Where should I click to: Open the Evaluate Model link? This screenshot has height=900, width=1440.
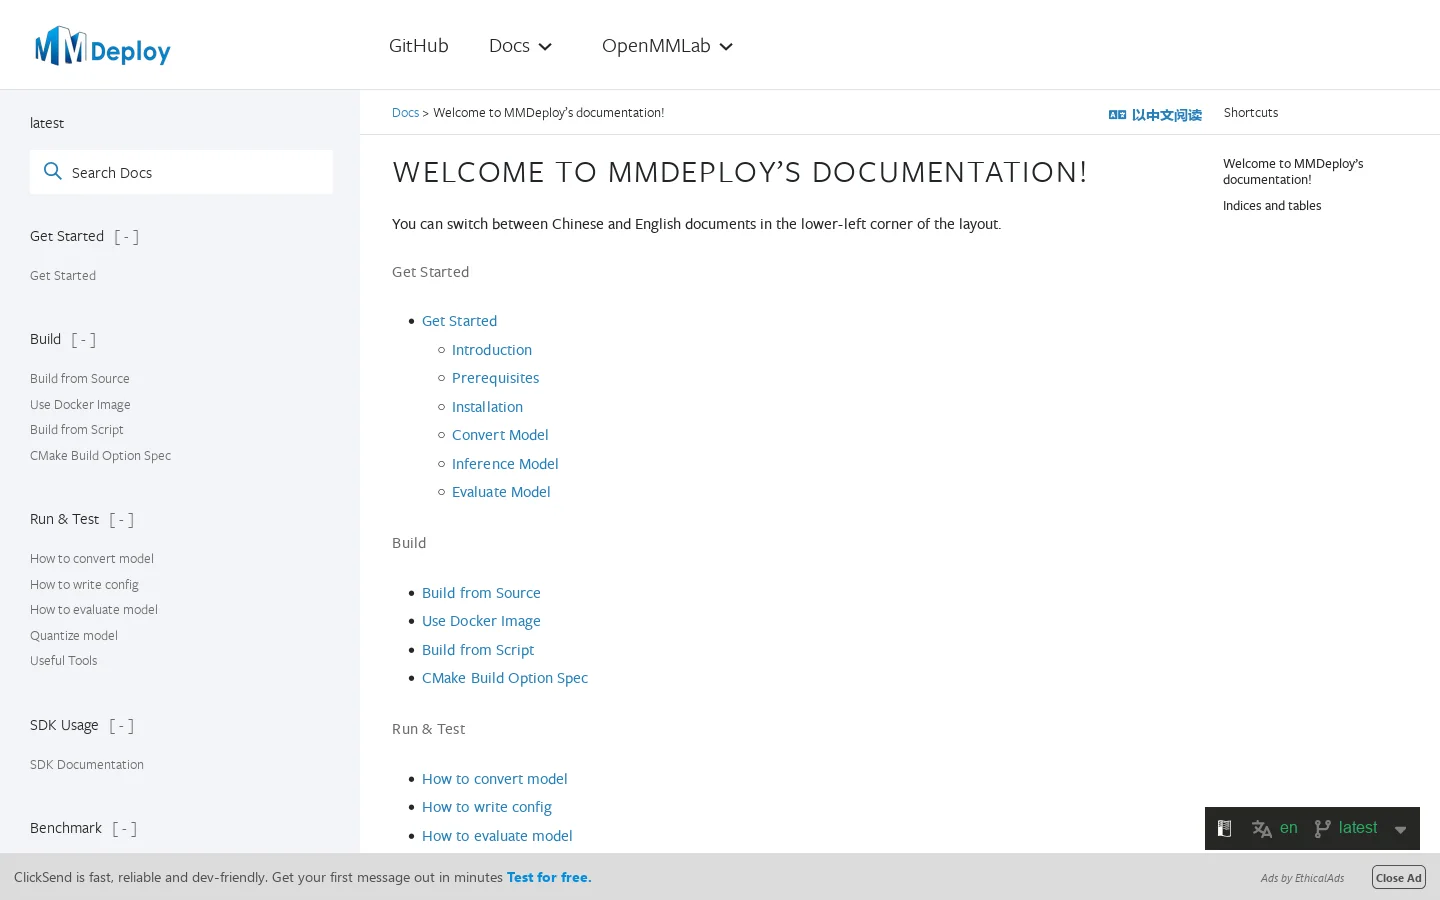[x=501, y=492]
